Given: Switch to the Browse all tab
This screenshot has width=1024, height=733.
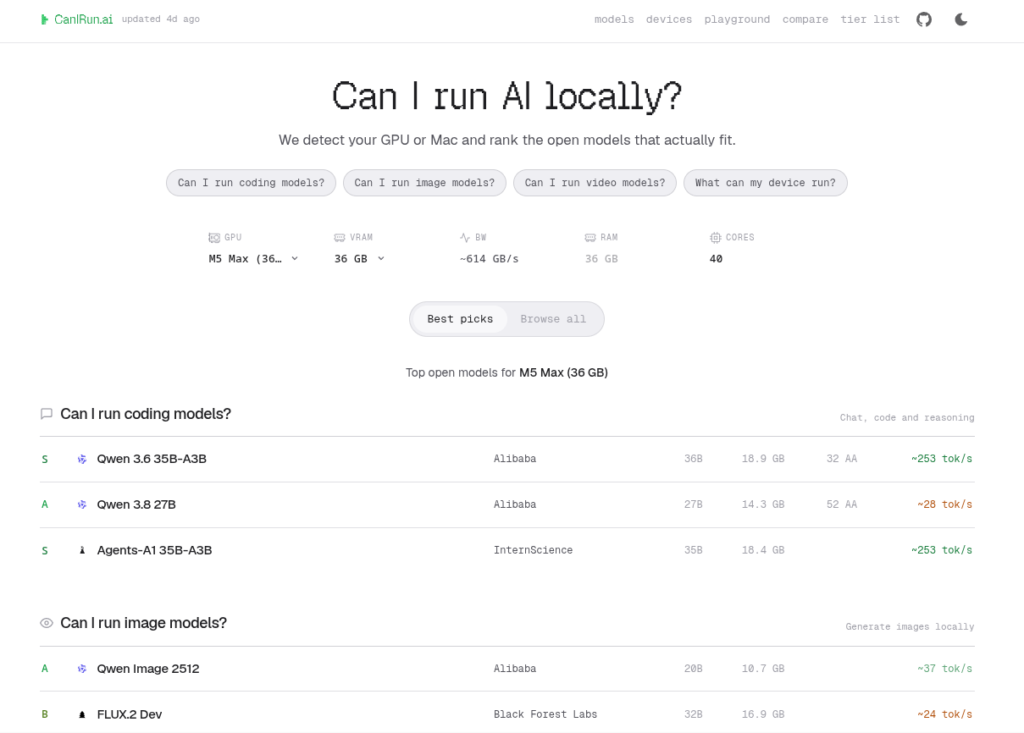Looking at the screenshot, I should 553,319.
